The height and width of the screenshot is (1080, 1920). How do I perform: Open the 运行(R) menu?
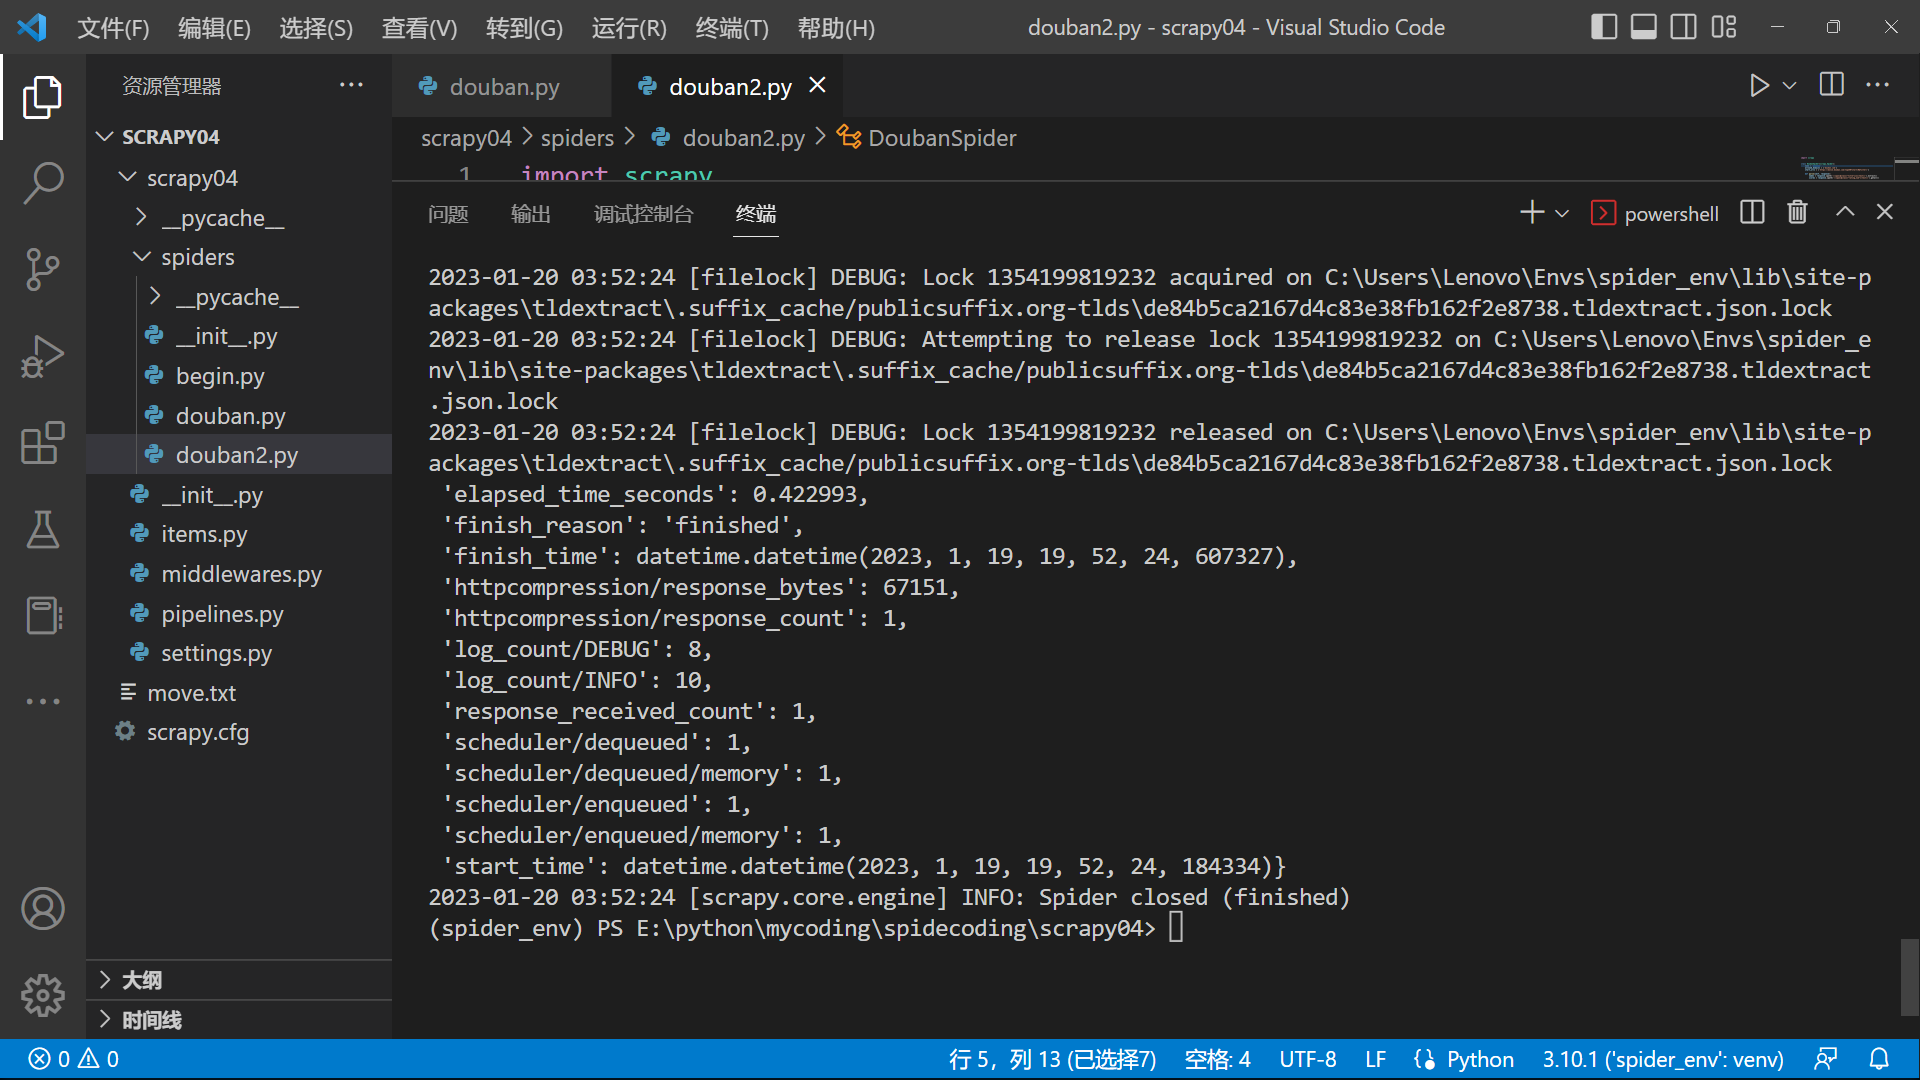pos(629,28)
